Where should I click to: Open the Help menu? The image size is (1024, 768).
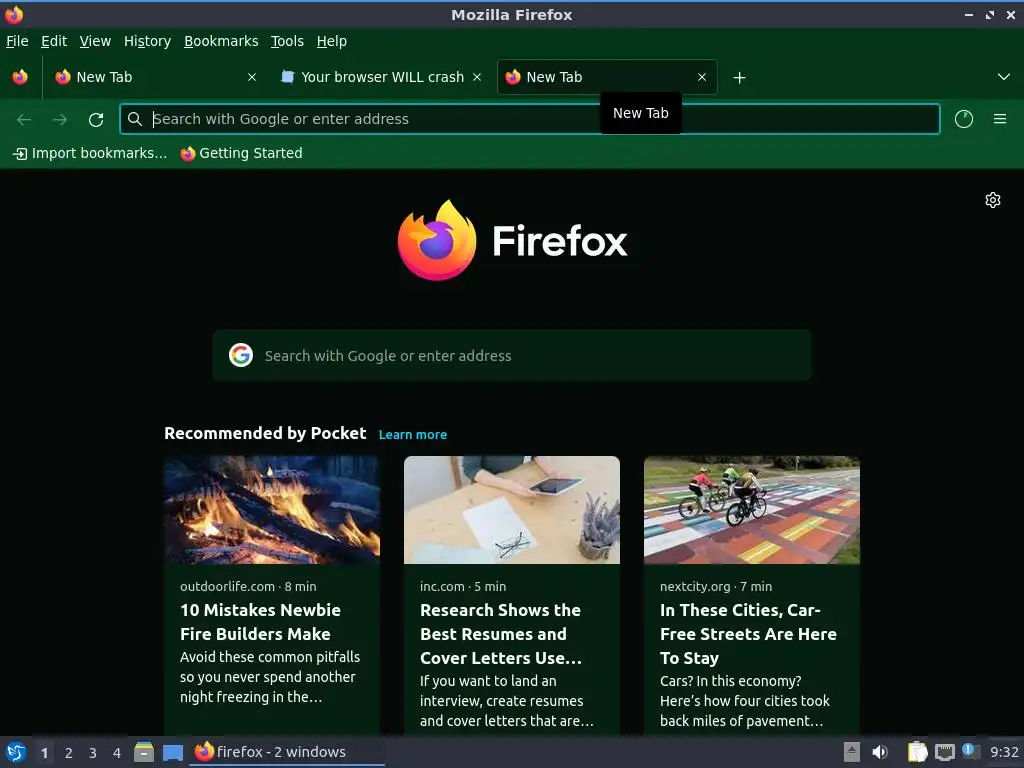tap(332, 41)
